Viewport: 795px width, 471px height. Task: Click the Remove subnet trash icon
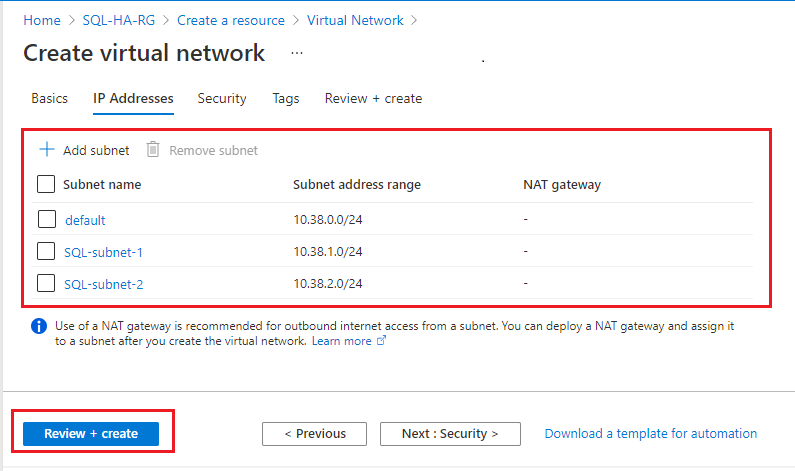pyautogui.click(x=153, y=150)
